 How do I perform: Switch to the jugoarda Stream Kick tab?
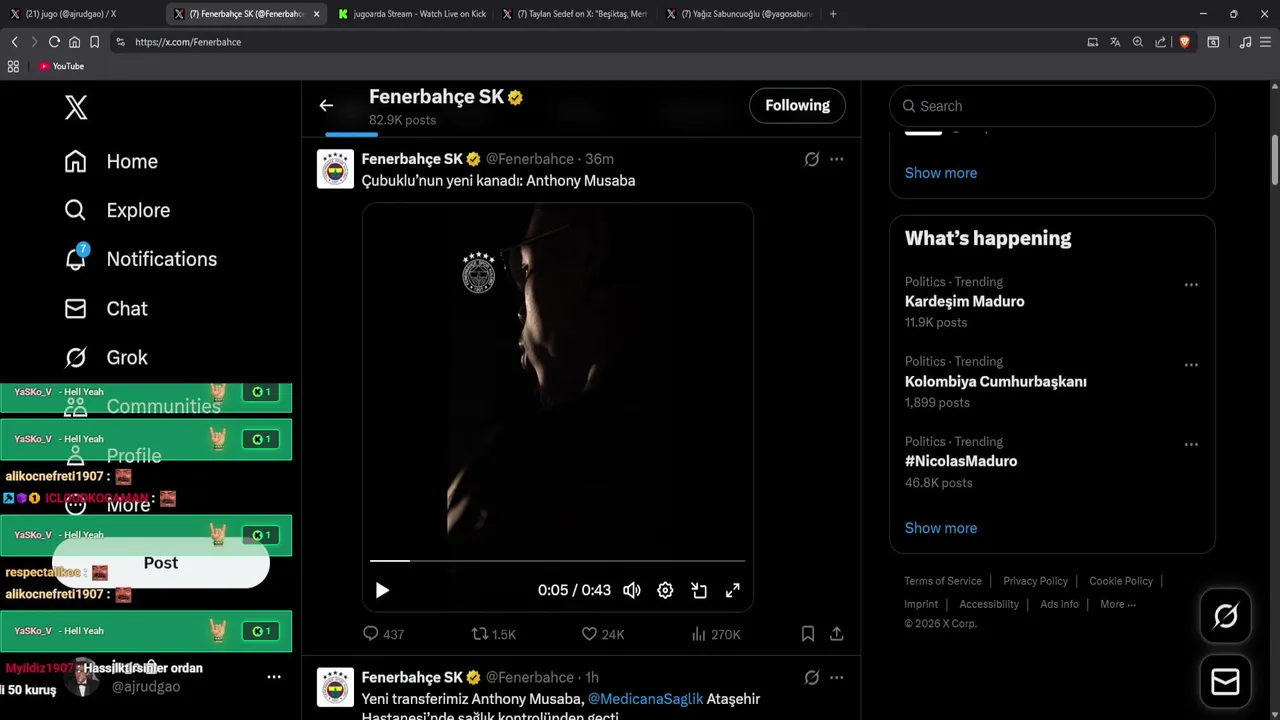click(x=412, y=14)
